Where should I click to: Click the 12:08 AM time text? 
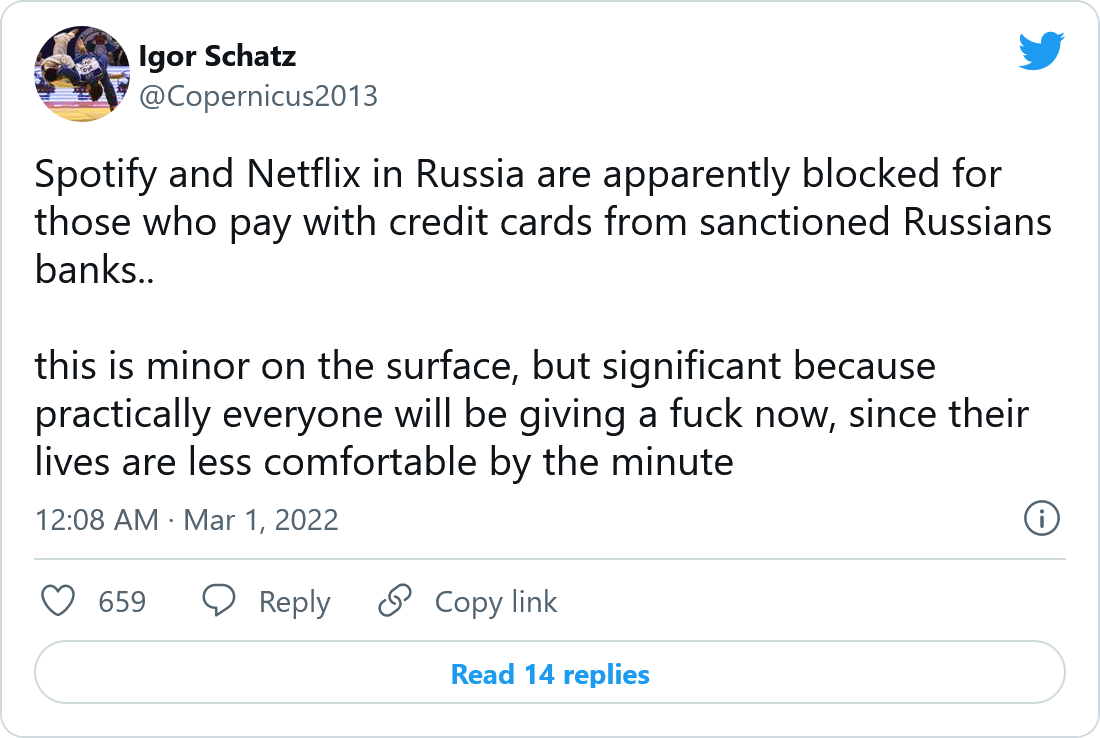(x=96, y=520)
